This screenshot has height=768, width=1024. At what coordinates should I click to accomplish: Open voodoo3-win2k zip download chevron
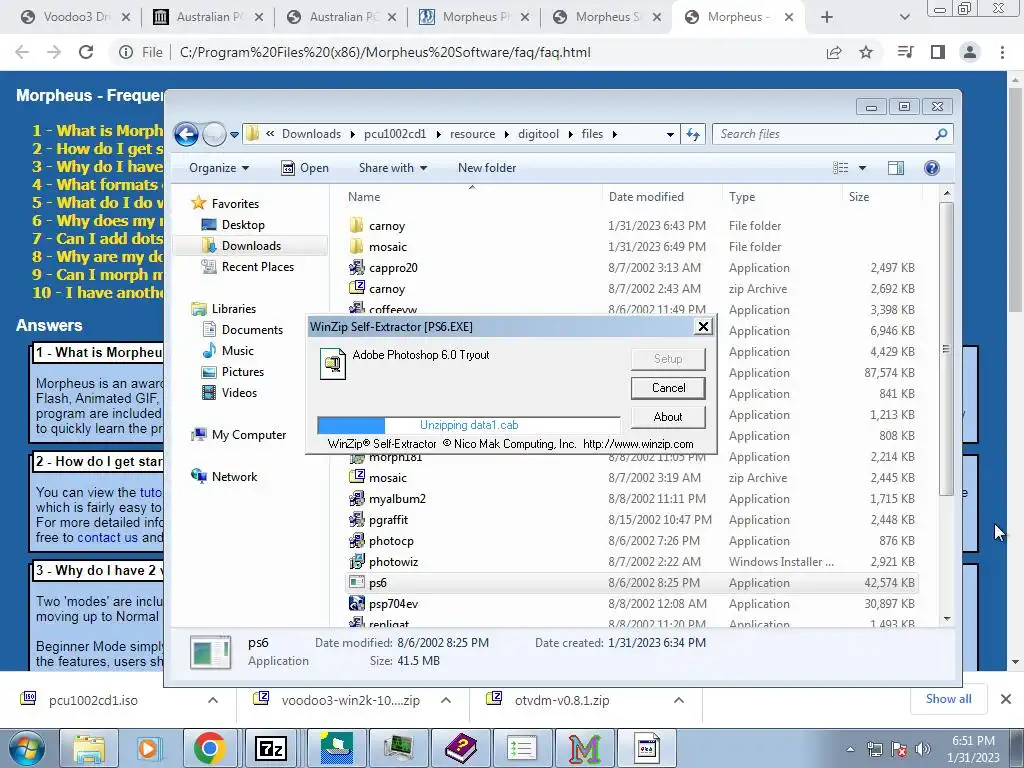pyautogui.click(x=446, y=700)
